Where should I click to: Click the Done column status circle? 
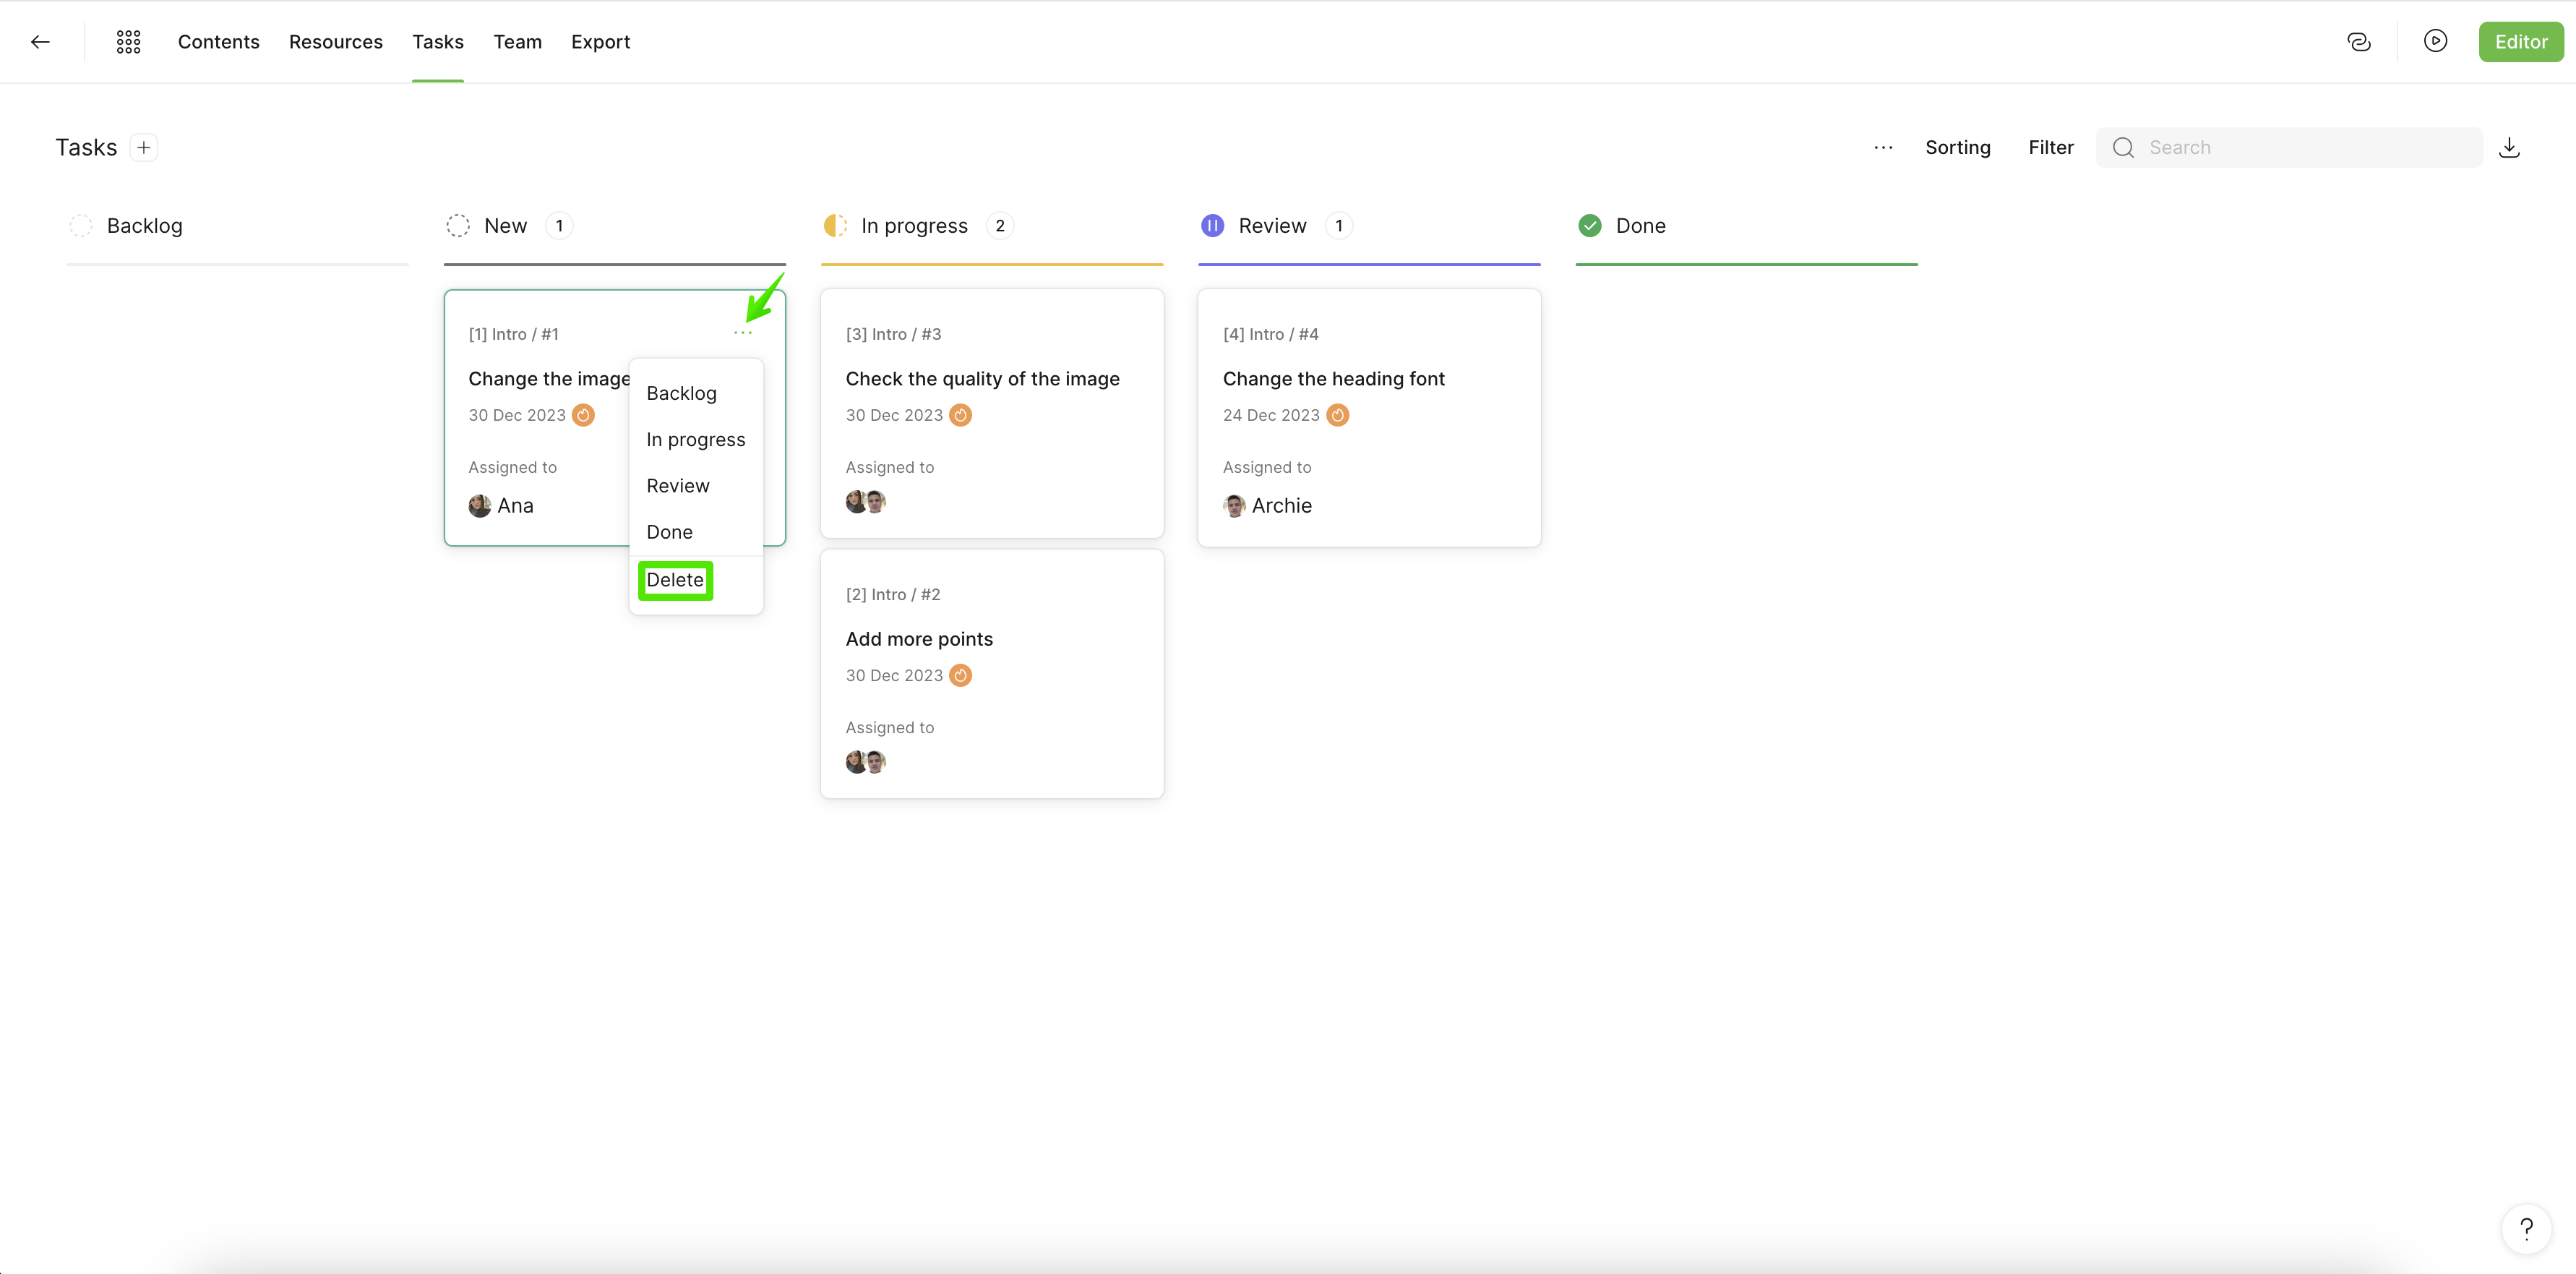(x=1589, y=226)
